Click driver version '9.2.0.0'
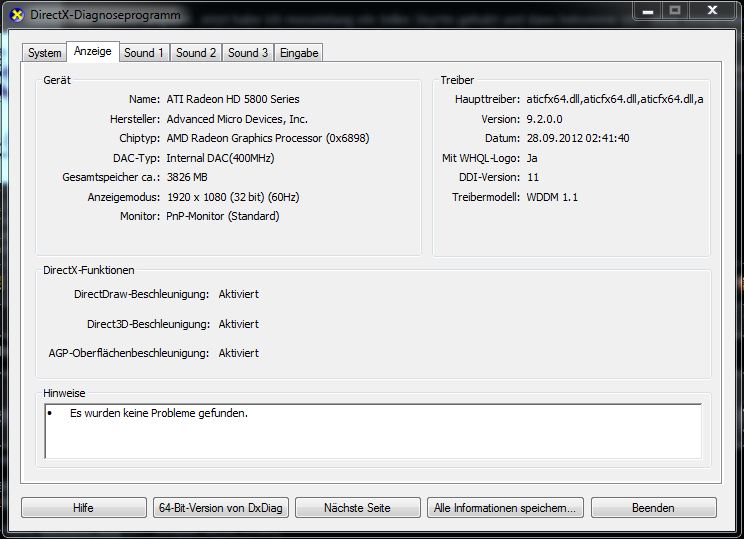The width and height of the screenshot is (744, 539). [544, 119]
